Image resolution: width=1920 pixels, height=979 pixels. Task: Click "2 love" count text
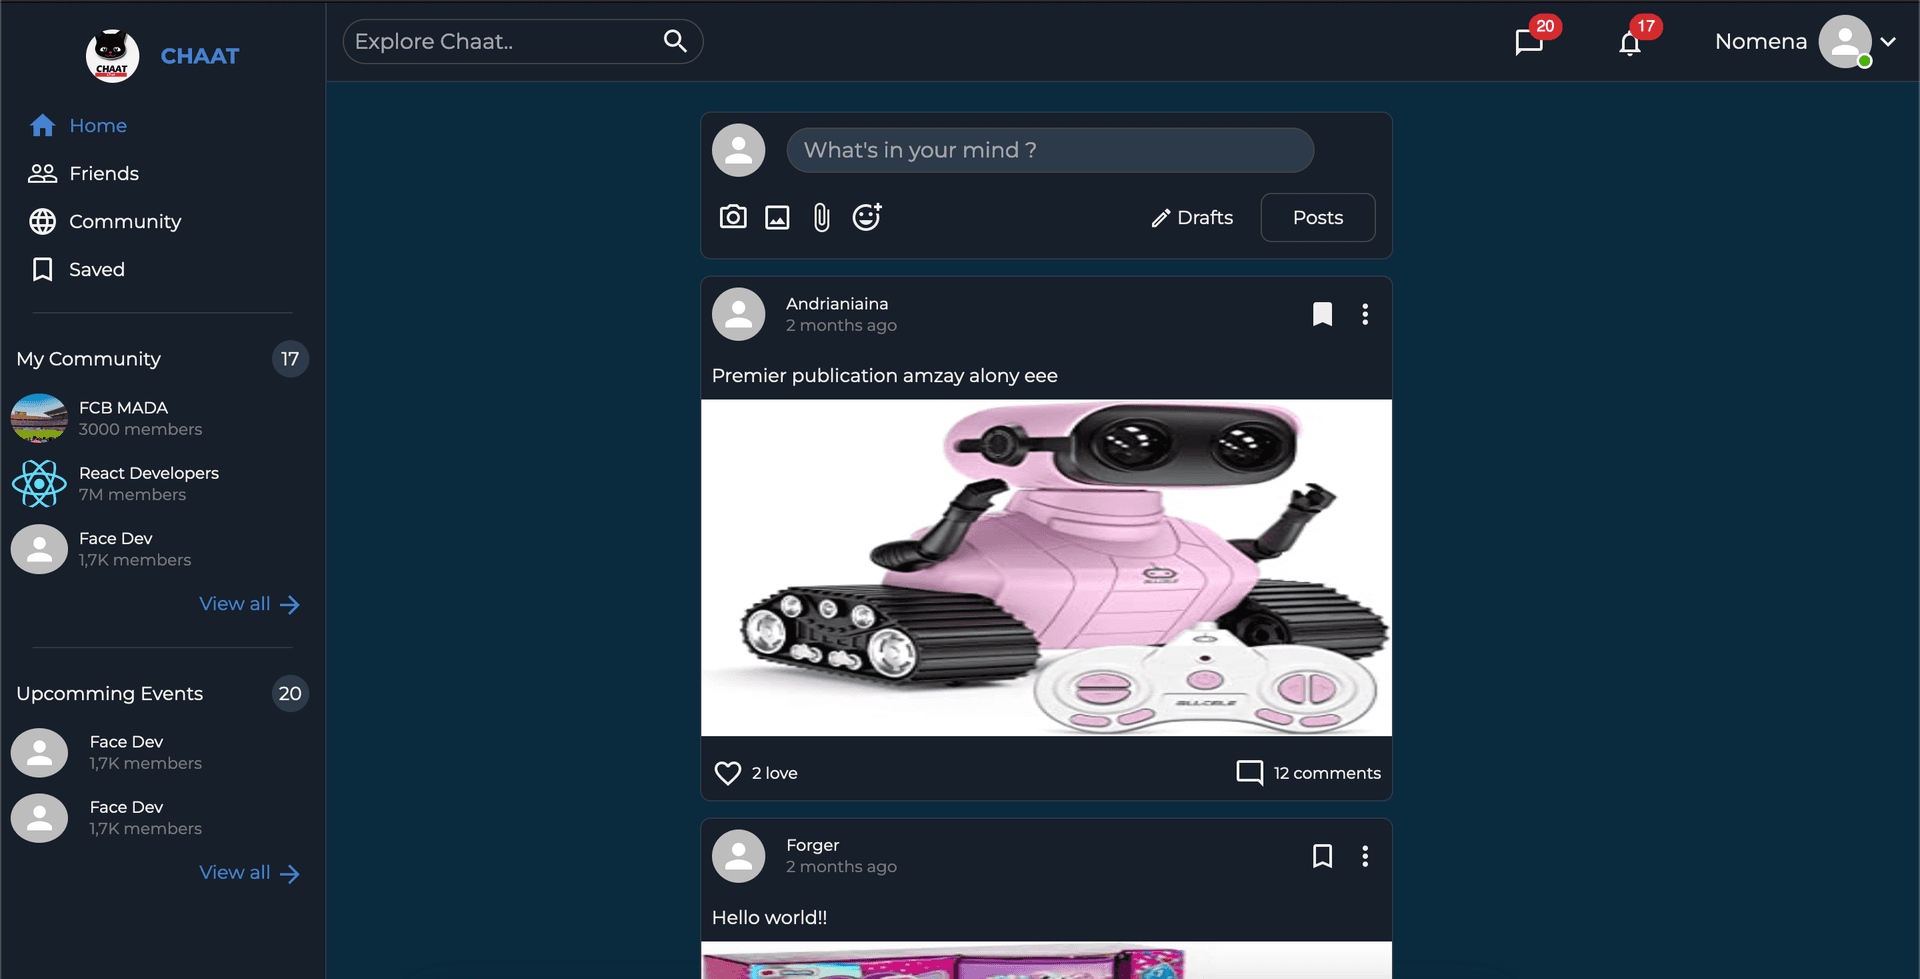click(x=775, y=773)
